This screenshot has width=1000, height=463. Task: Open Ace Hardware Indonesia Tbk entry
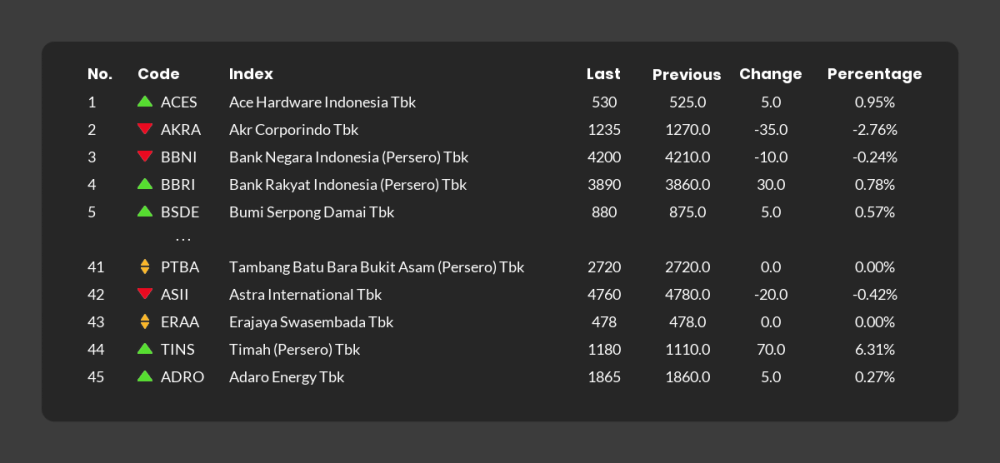click(x=322, y=102)
